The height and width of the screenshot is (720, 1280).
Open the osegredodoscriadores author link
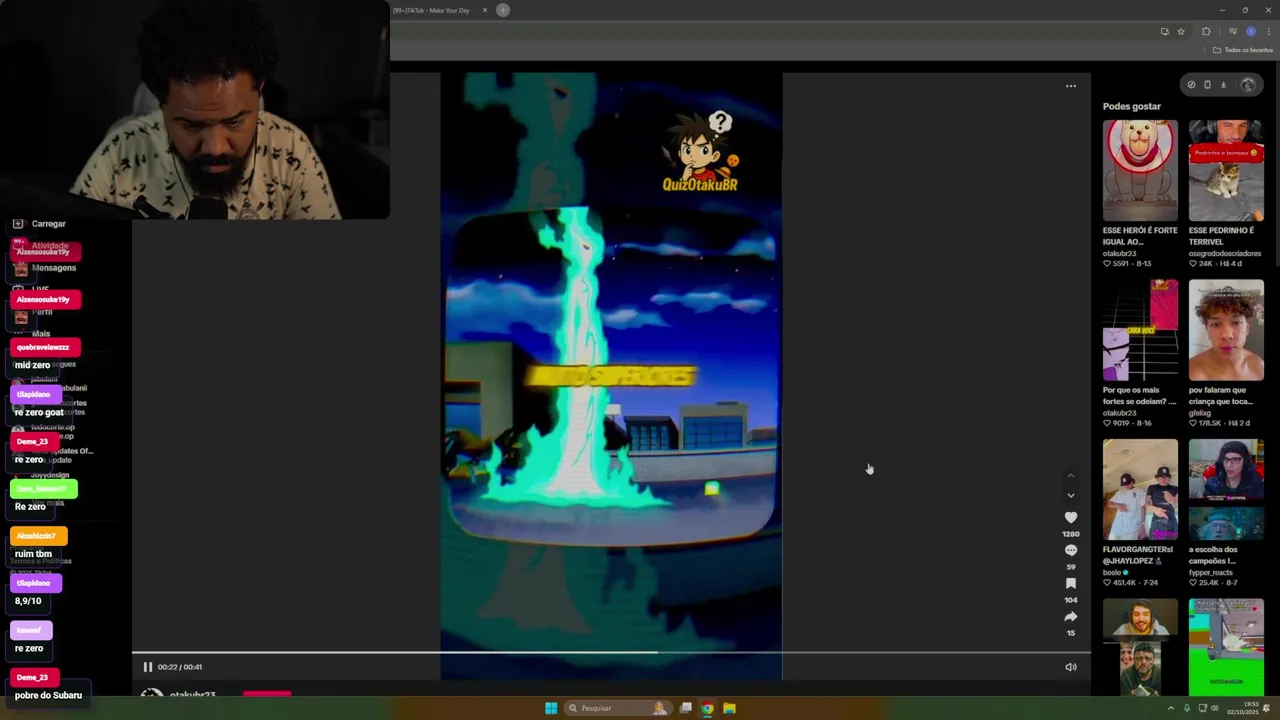pyautogui.click(x=1225, y=253)
